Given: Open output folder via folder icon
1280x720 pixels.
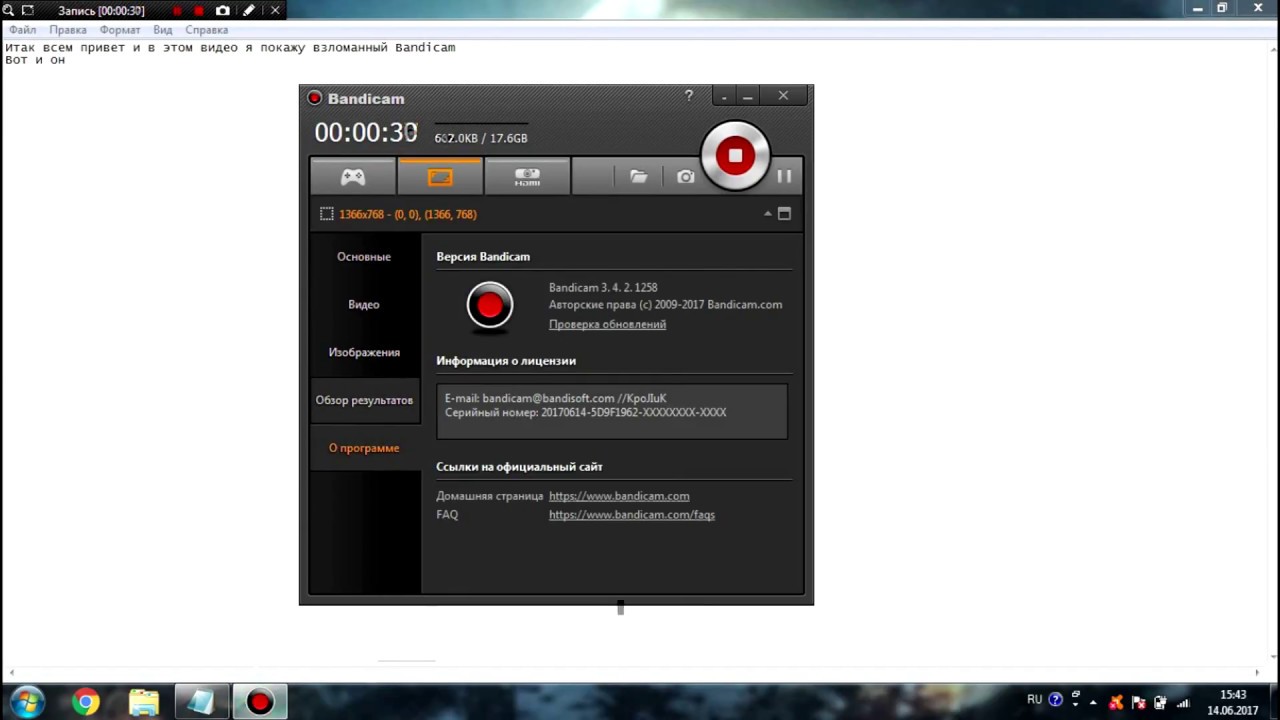Looking at the screenshot, I should pos(638,177).
